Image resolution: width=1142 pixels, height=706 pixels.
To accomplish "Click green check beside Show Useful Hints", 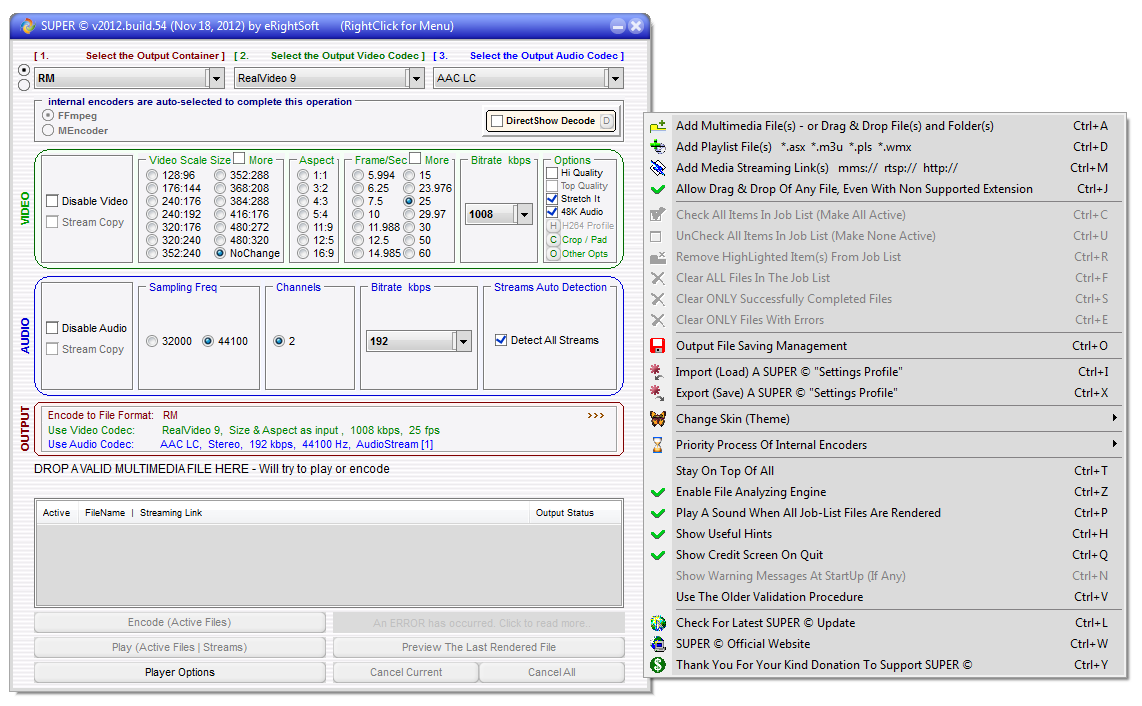I will click(x=658, y=535).
